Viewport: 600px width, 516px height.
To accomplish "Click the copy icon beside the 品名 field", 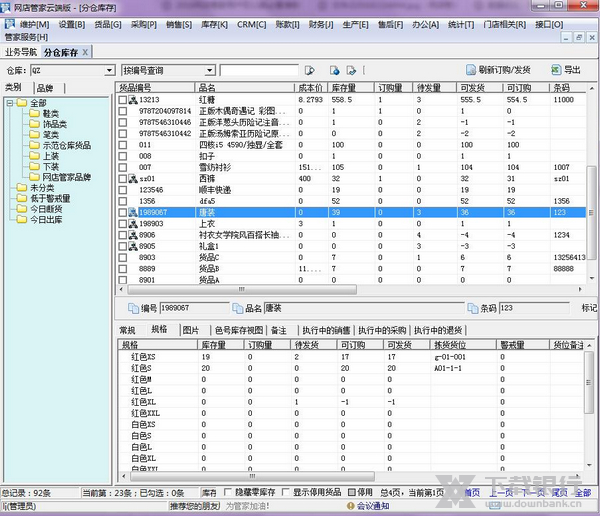I will 238,308.
